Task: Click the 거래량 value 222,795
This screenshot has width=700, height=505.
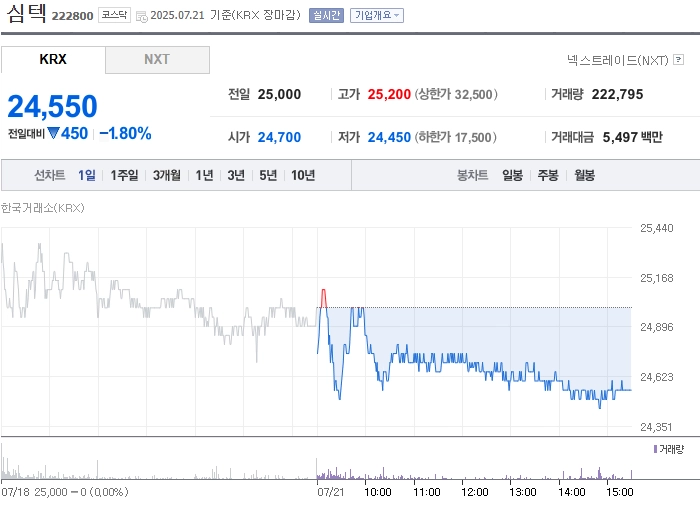Action: pos(617,94)
